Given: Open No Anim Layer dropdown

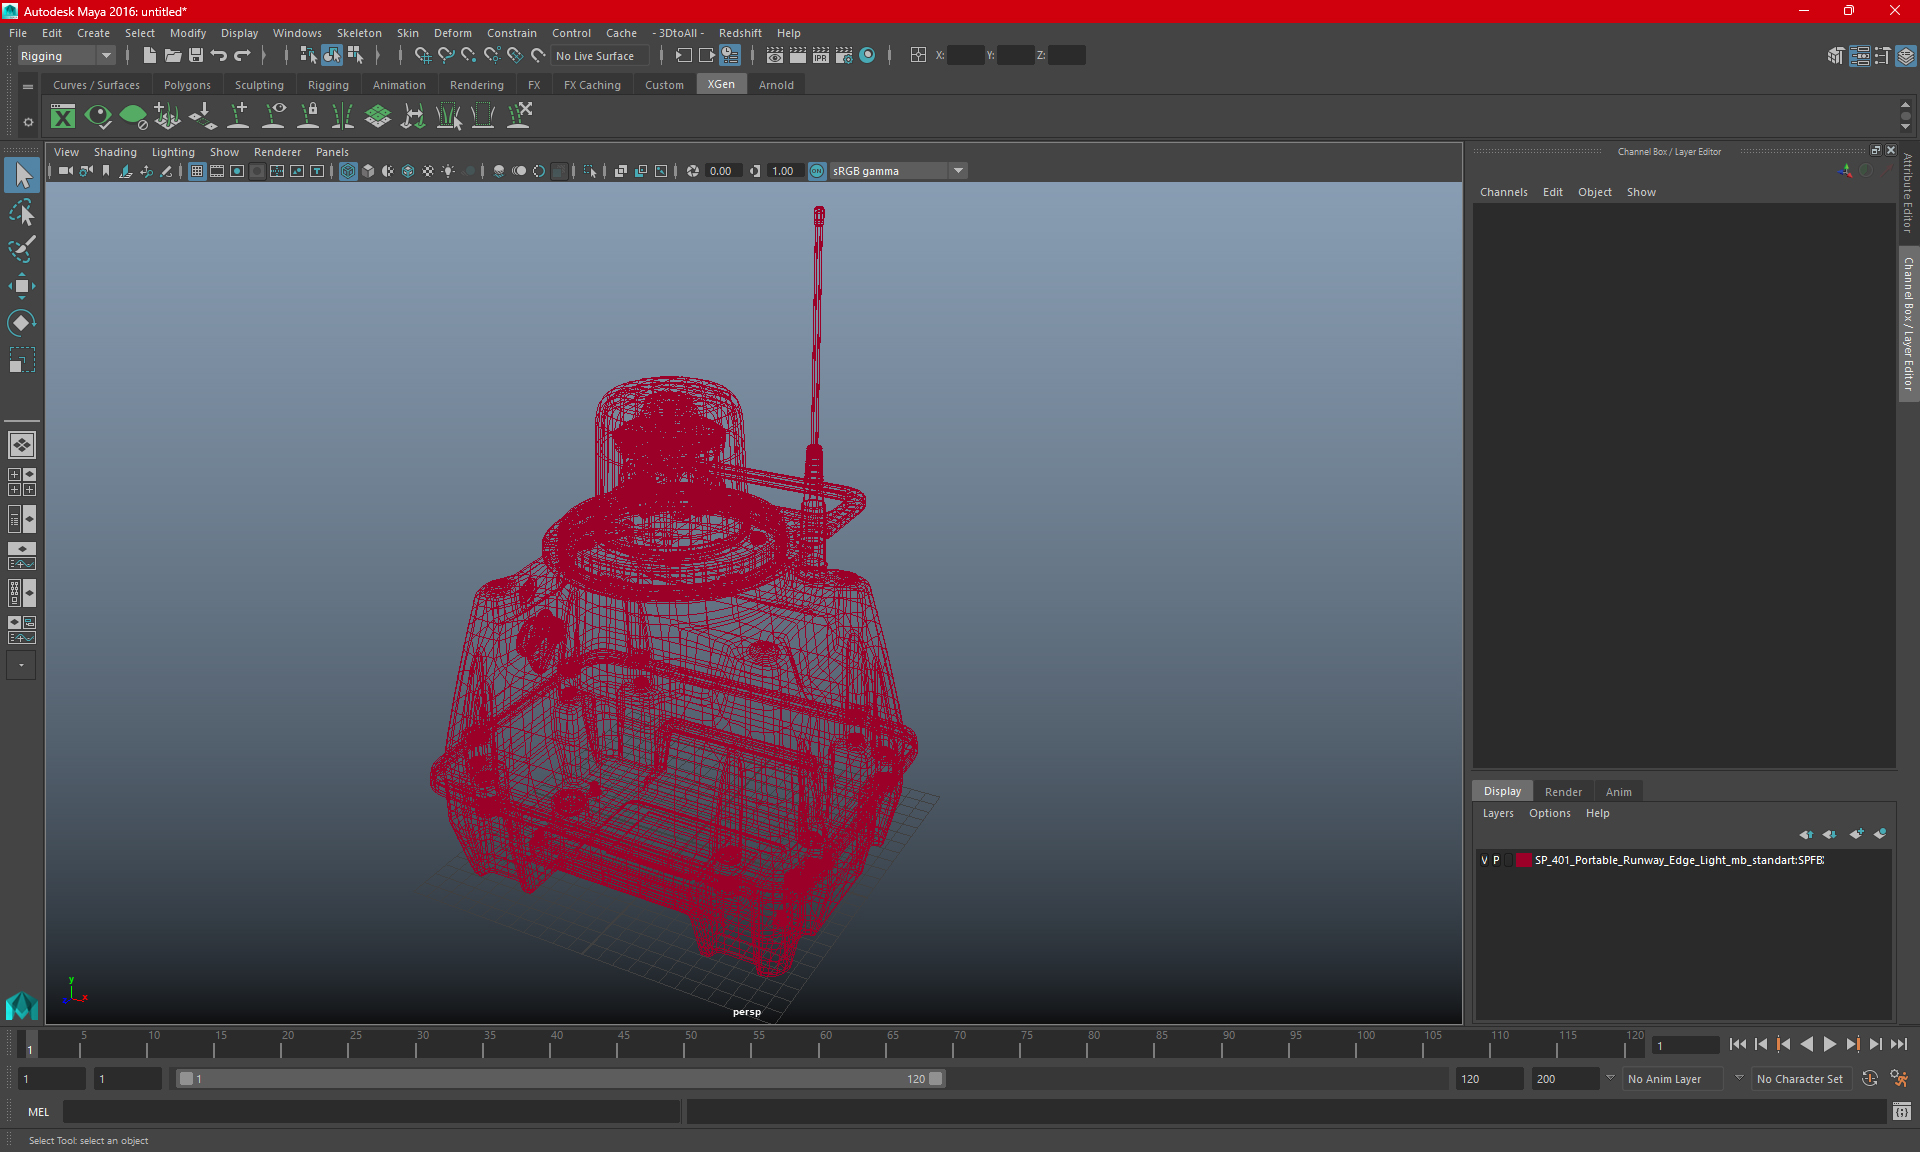Looking at the screenshot, I should pos(1674,1079).
